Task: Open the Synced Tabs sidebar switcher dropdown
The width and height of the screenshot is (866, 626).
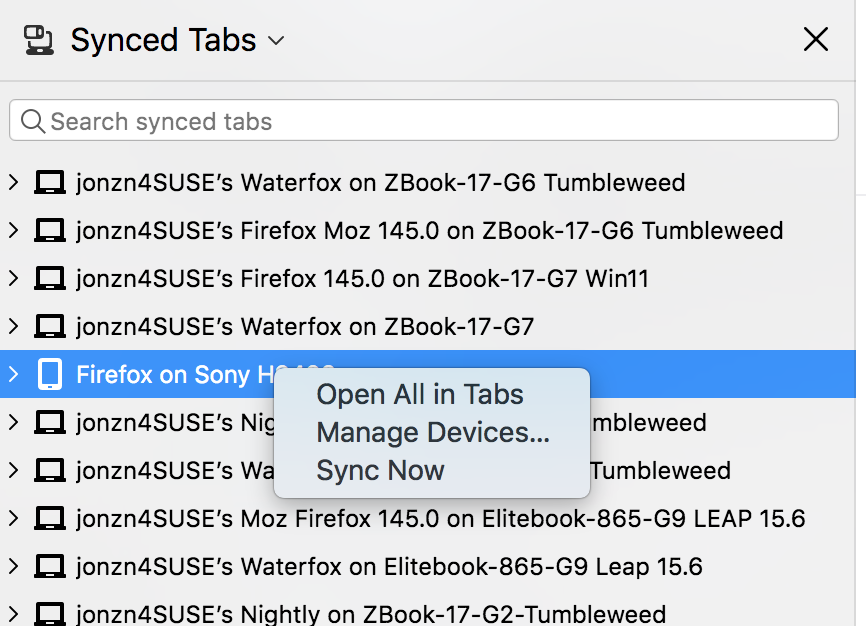Action: point(277,41)
